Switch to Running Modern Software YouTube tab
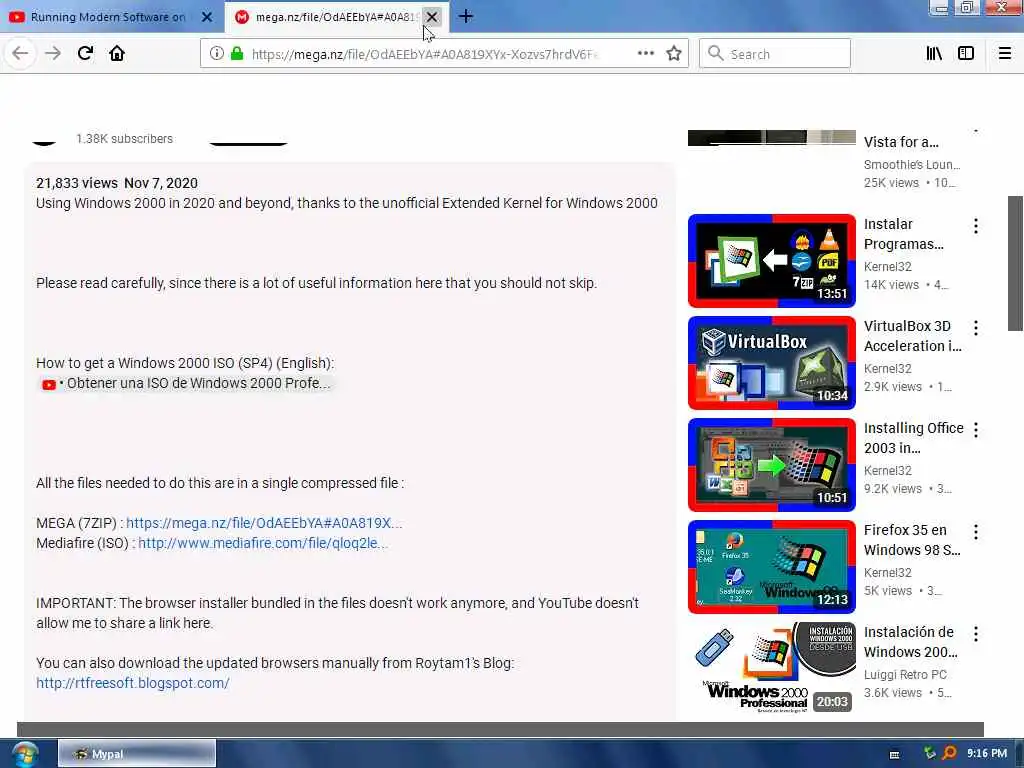The height and width of the screenshot is (768, 1024). (108, 17)
